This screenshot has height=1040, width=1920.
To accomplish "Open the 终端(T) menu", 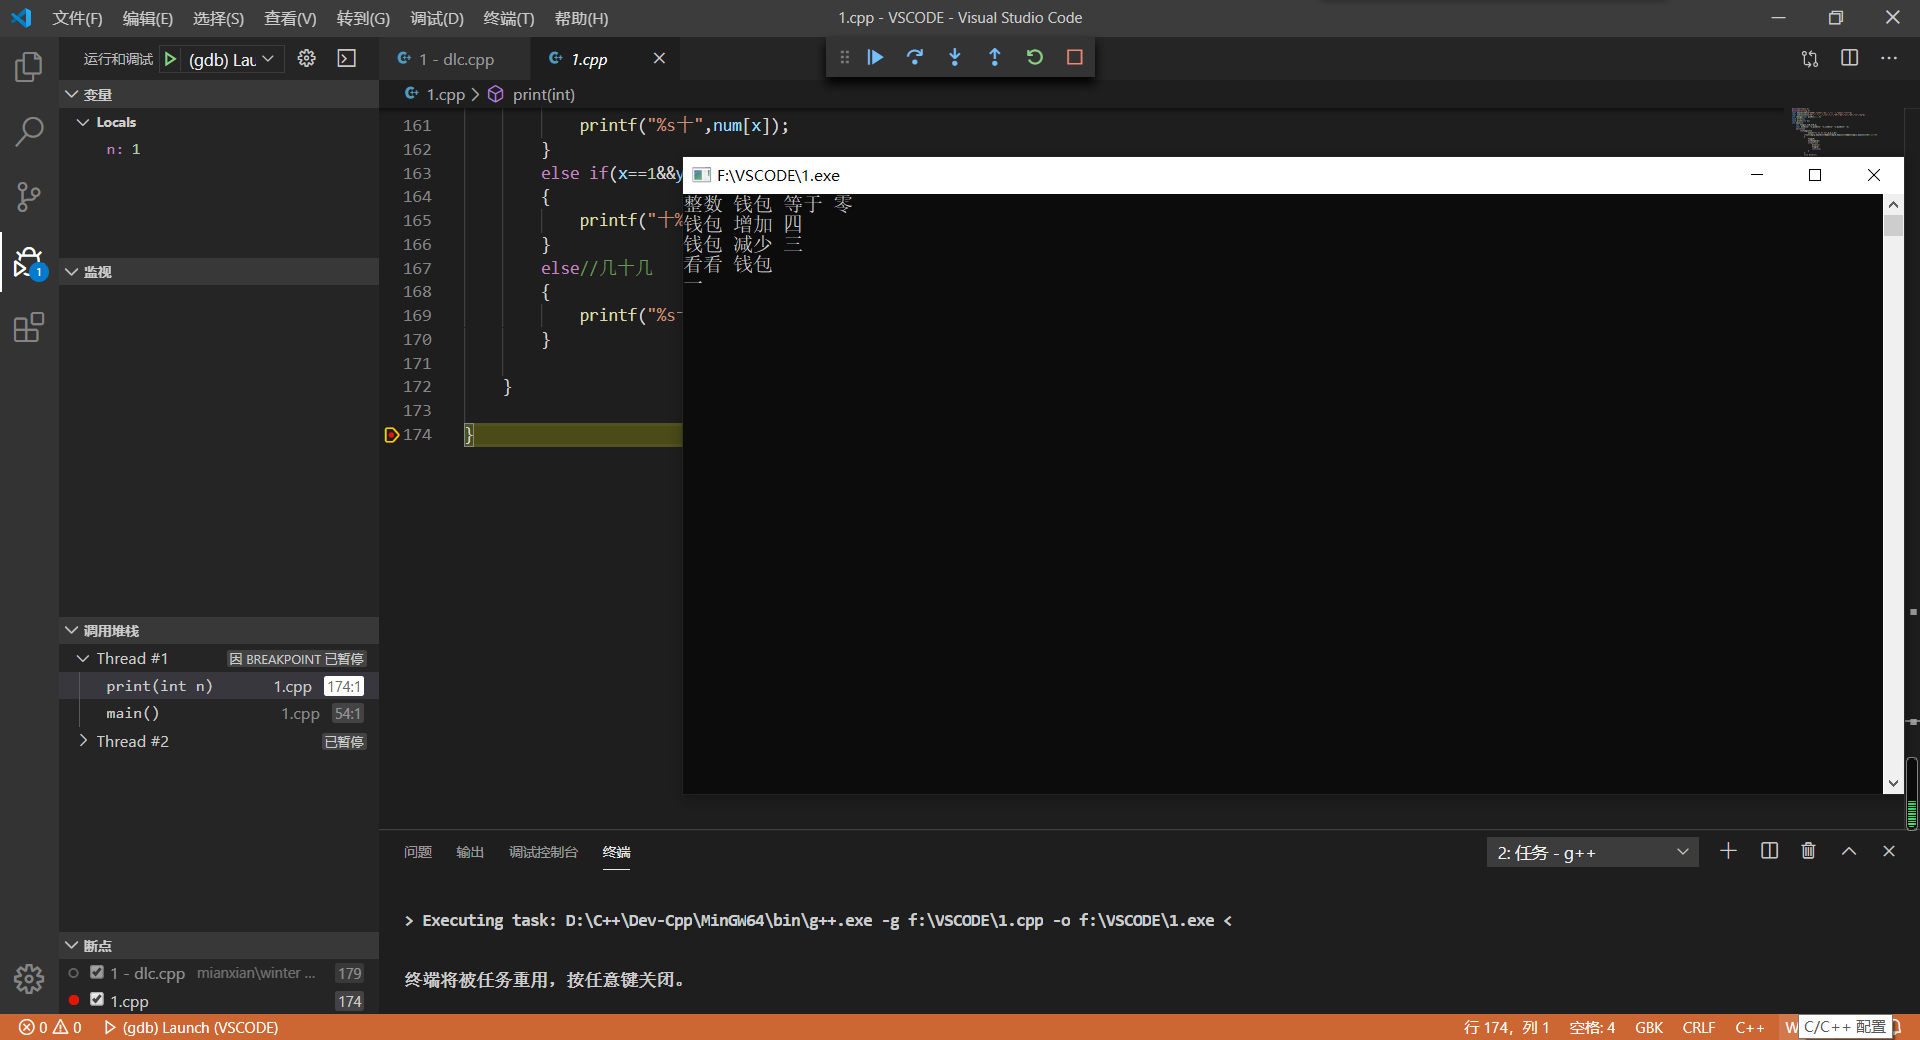I will 508,18.
